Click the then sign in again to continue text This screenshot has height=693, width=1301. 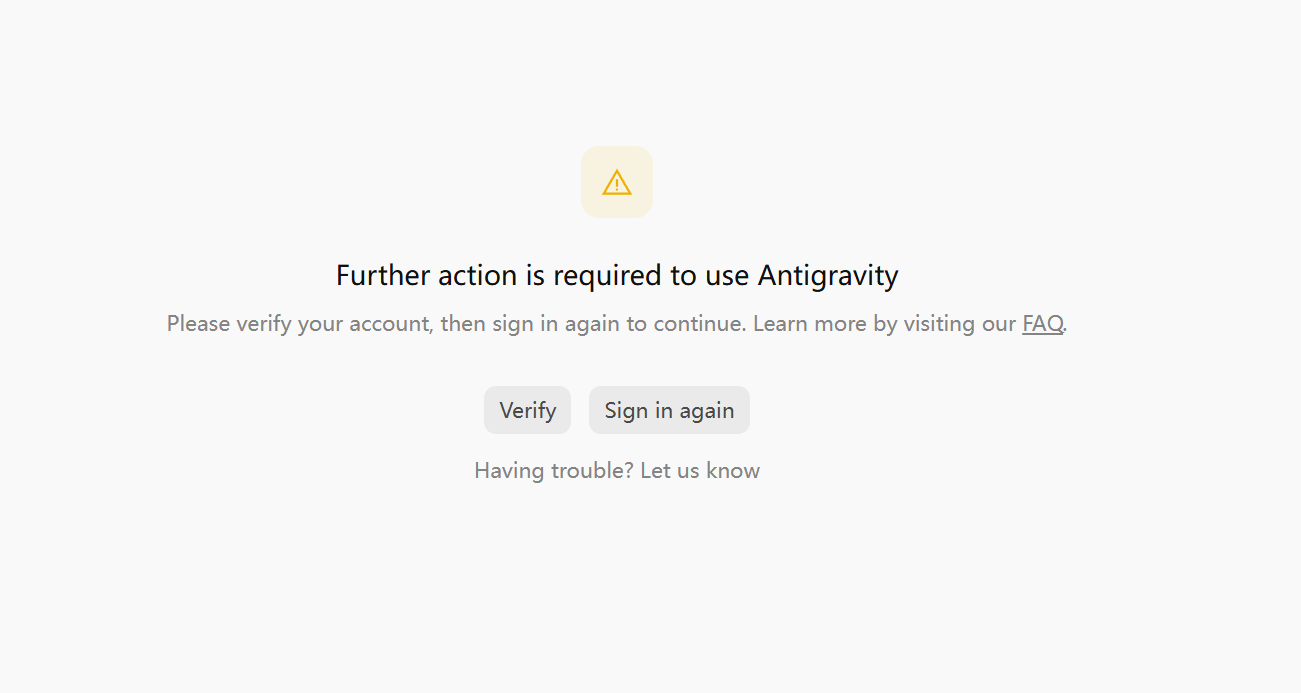pos(593,324)
